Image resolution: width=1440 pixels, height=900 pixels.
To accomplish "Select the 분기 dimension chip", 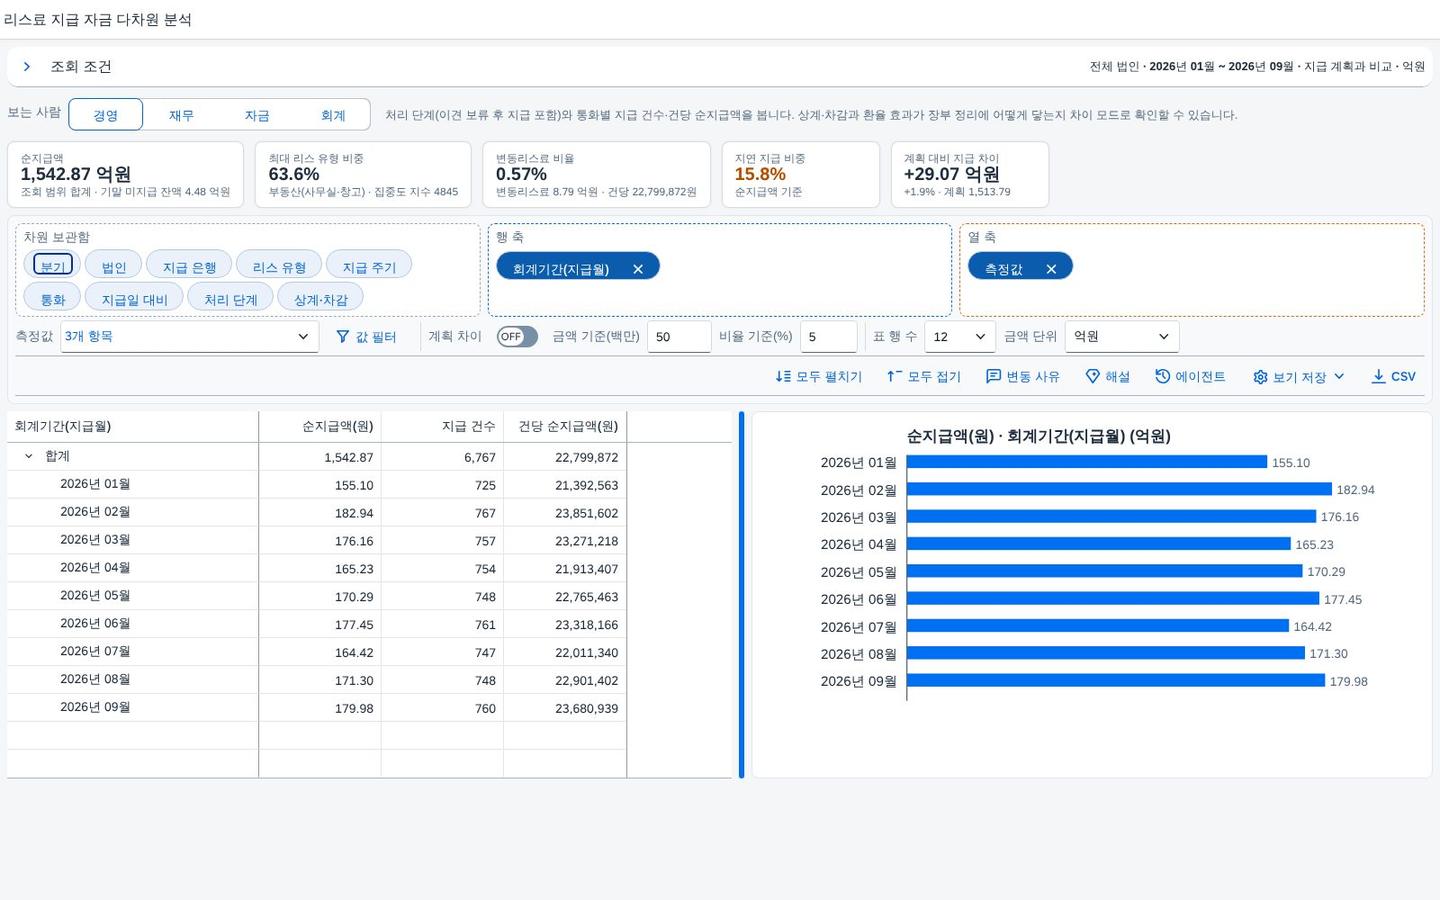I will pyautogui.click(x=53, y=266).
